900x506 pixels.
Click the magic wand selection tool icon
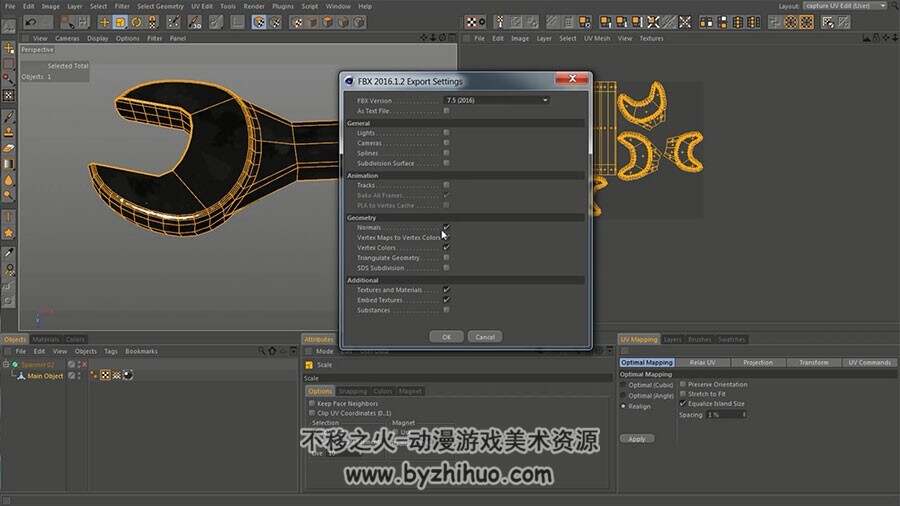(x=9, y=79)
